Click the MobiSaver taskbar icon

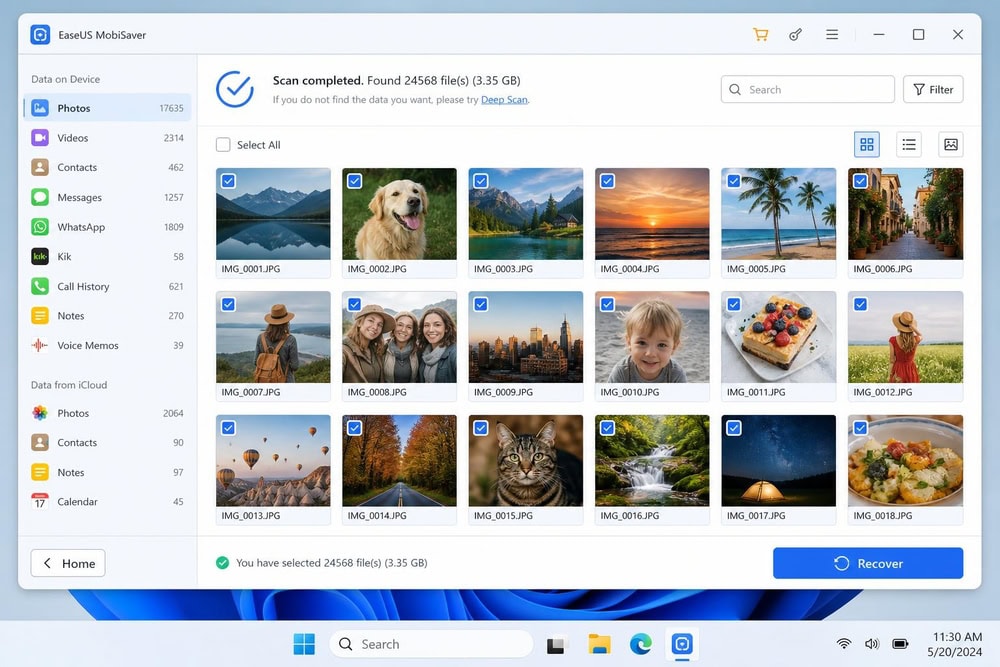(x=682, y=644)
